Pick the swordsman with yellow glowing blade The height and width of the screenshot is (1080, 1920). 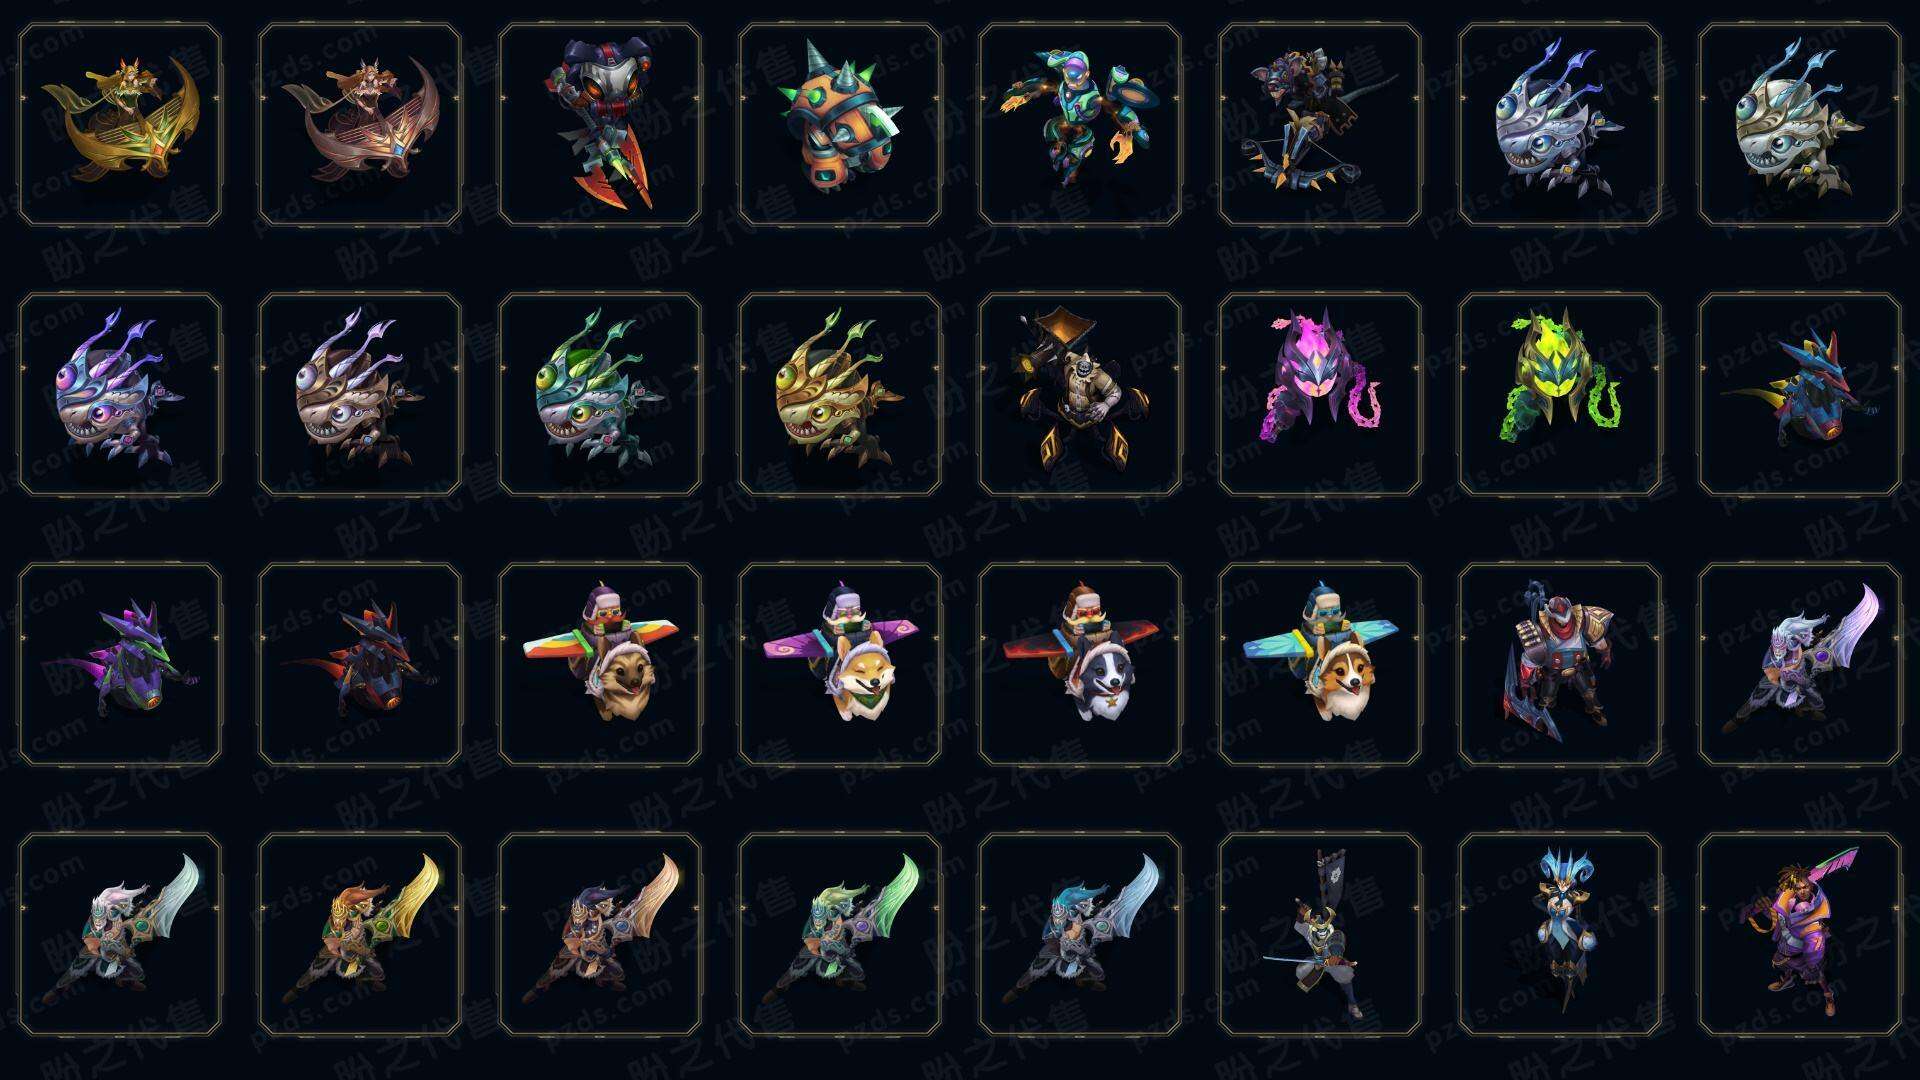pos(360,934)
